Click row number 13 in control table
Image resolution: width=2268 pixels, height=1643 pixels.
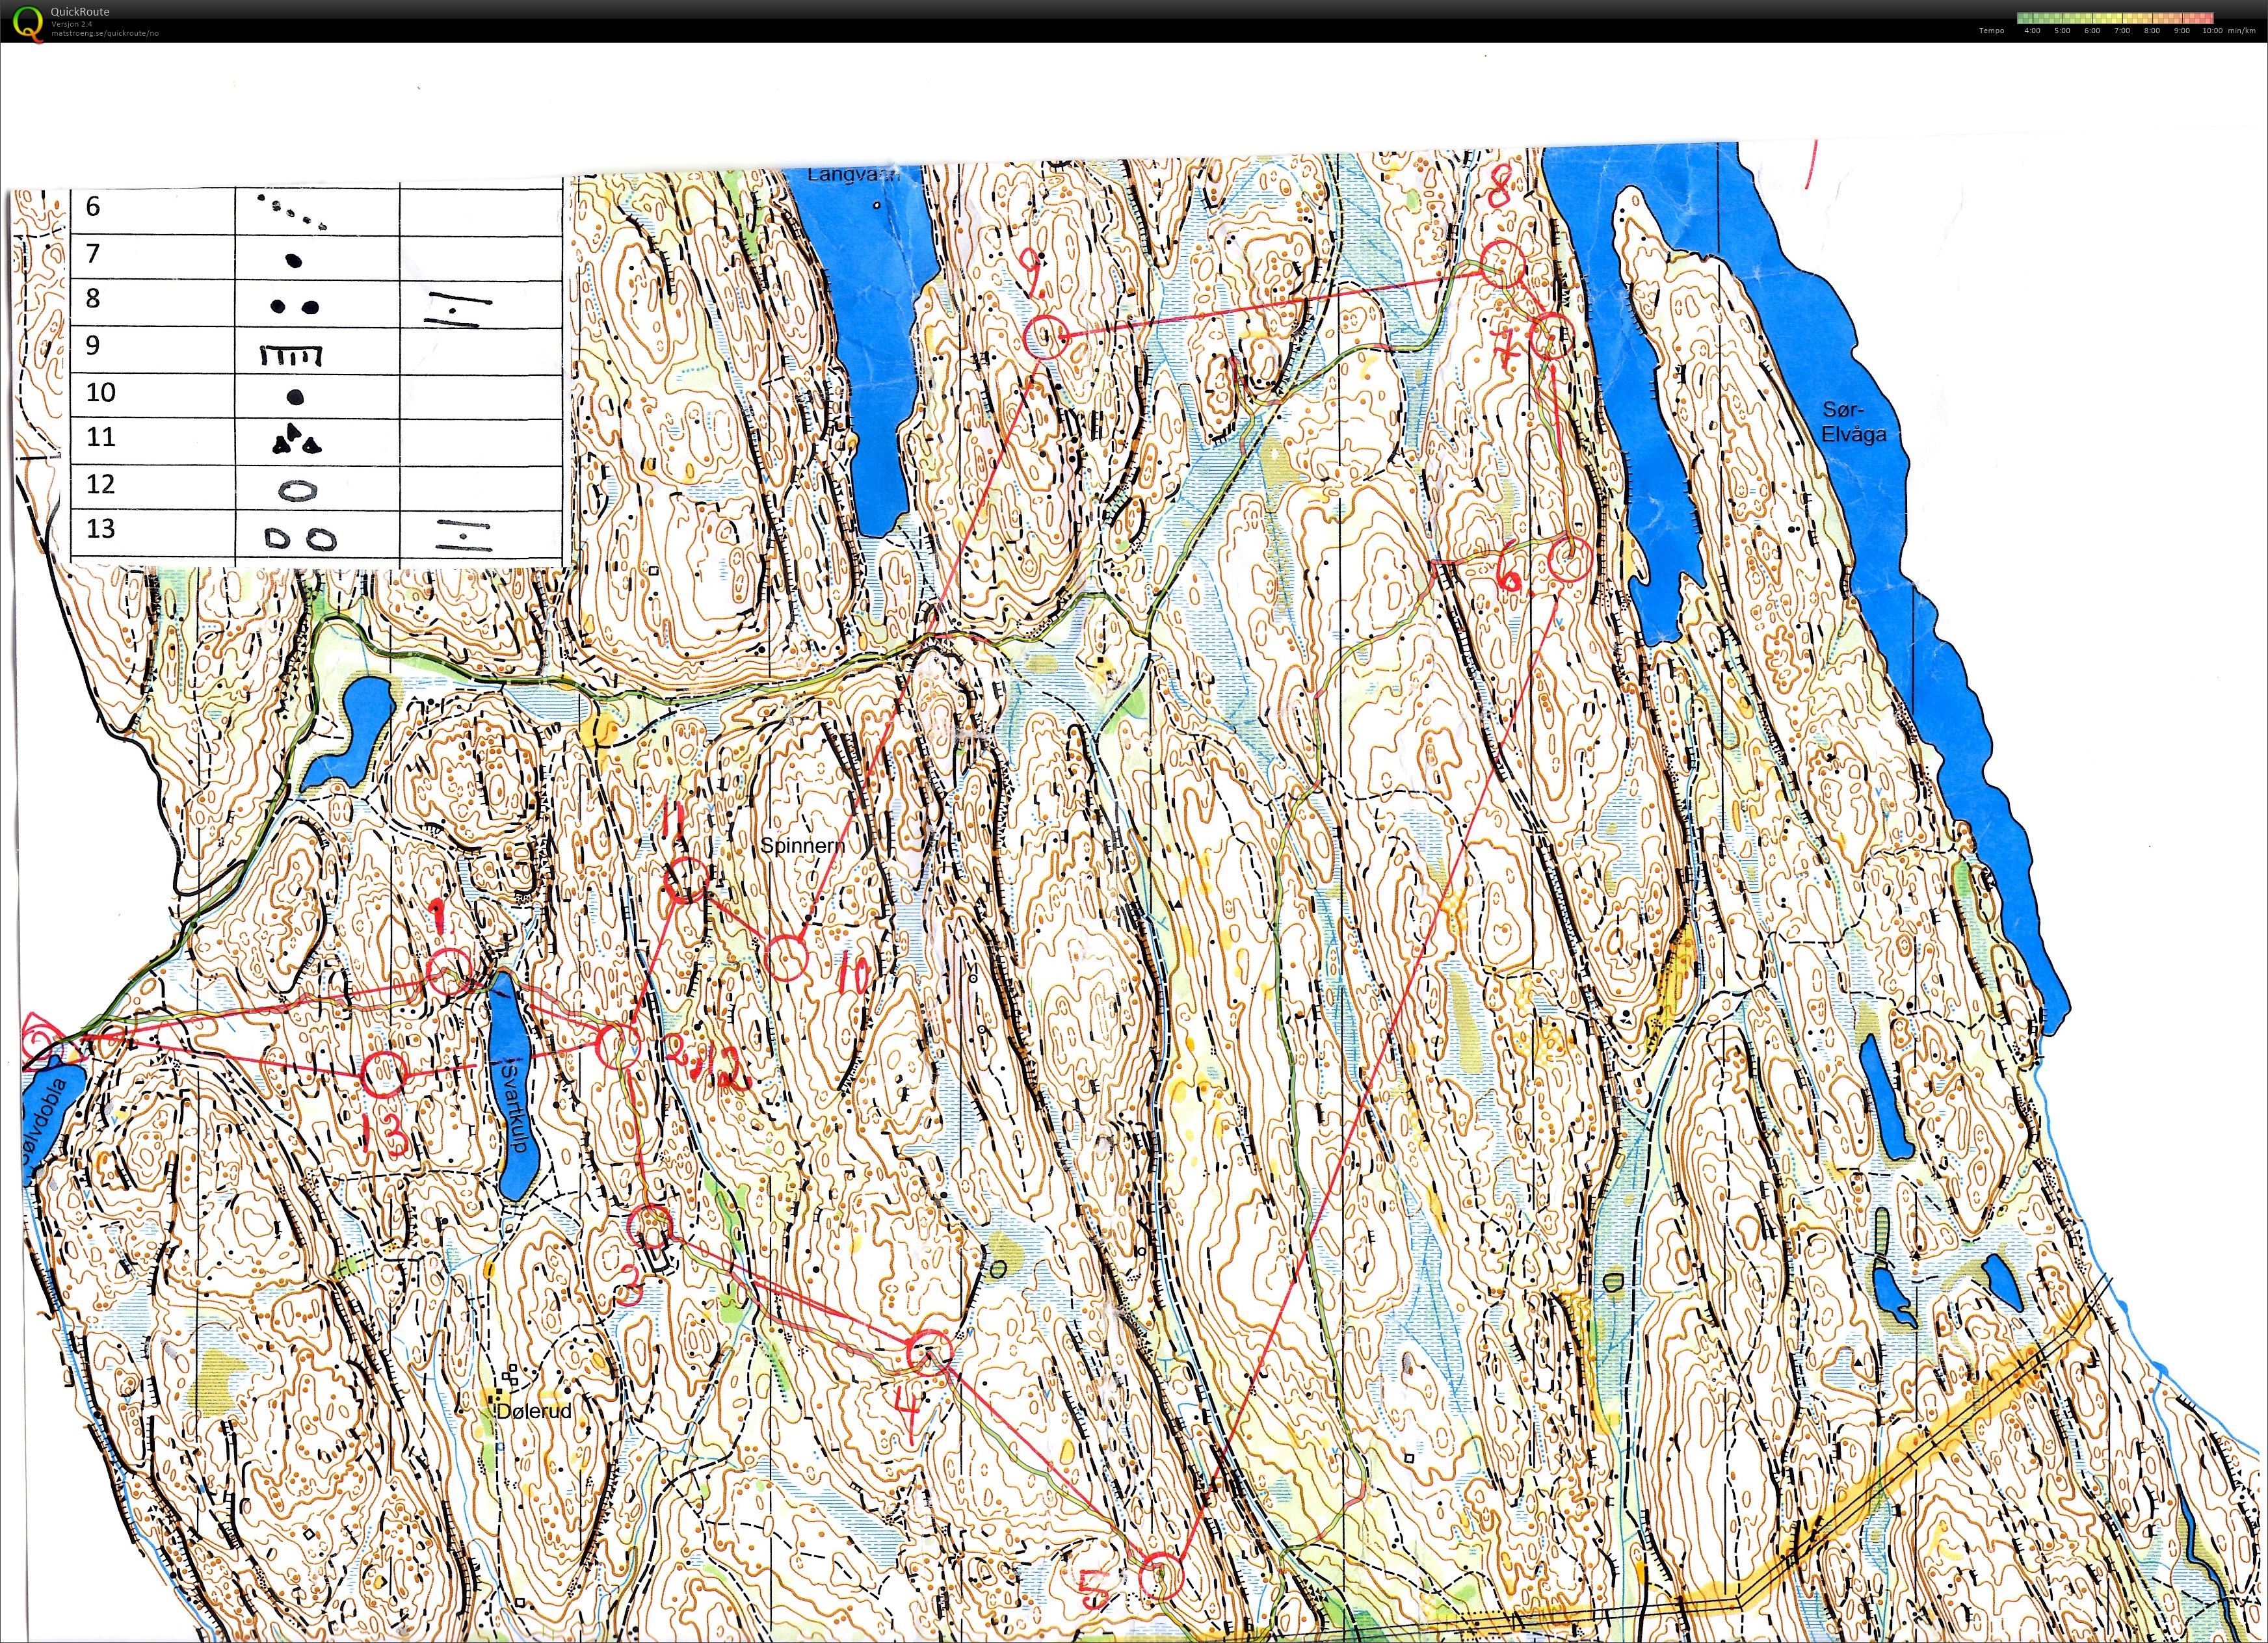[101, 528]
